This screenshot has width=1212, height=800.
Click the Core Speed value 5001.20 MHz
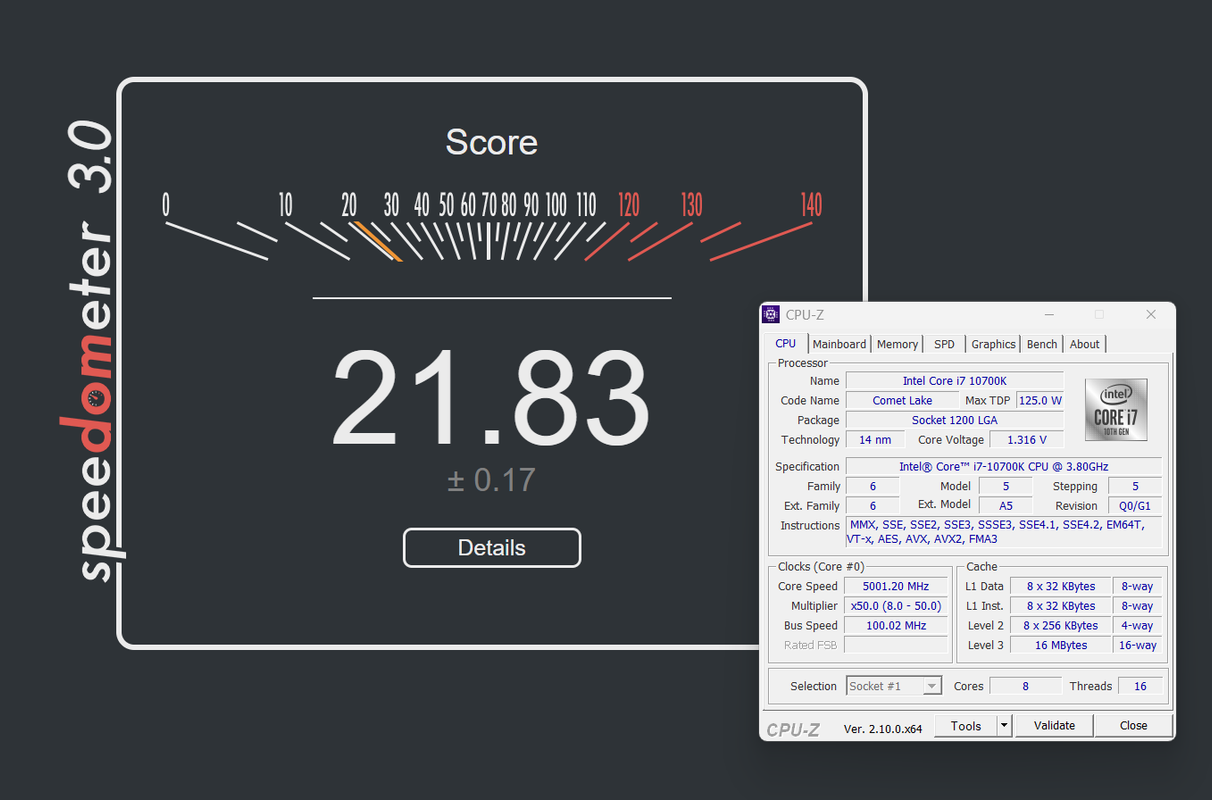(x=896, y=587)
